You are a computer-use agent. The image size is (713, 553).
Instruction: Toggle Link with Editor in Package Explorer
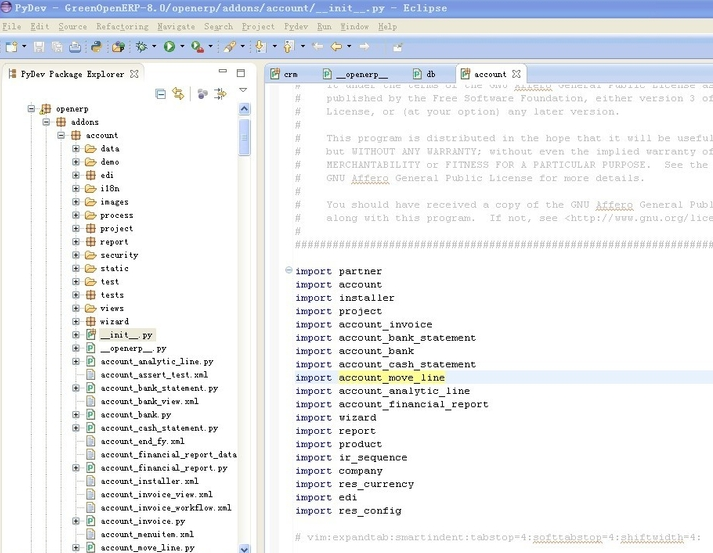coord(178,93)
